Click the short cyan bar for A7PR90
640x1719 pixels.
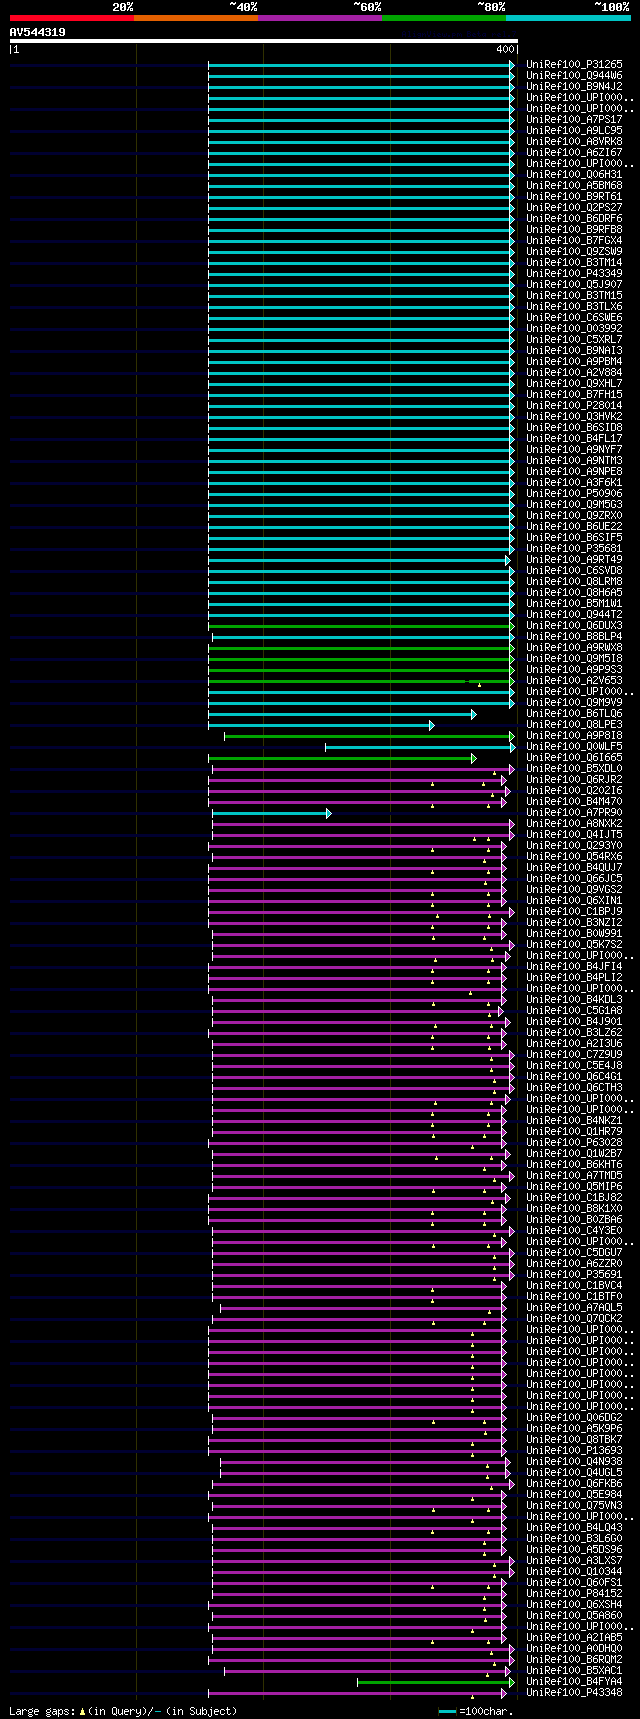click(x=271, y=813)
